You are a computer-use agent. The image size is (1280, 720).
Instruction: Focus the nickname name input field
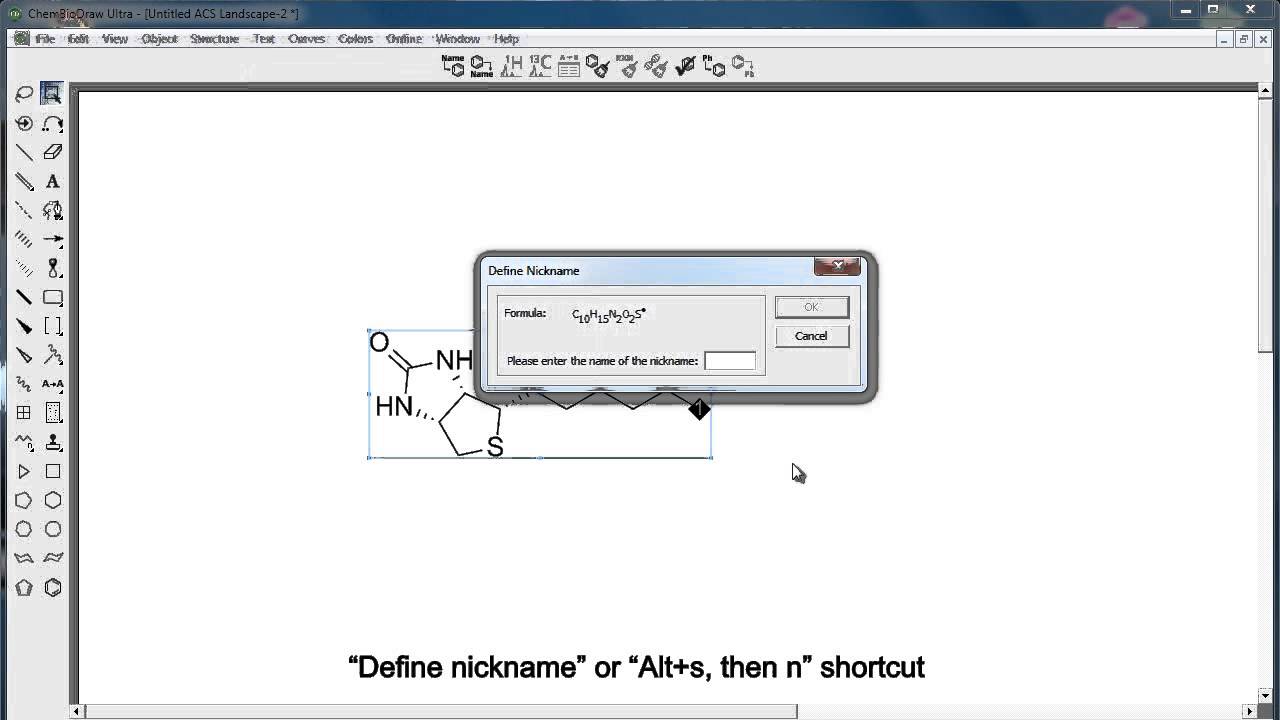pos(730,361)
